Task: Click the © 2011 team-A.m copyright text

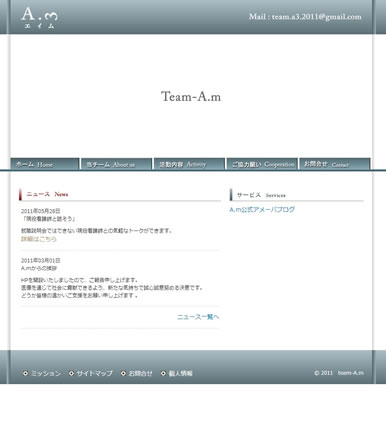Action: tap(339, 373)
